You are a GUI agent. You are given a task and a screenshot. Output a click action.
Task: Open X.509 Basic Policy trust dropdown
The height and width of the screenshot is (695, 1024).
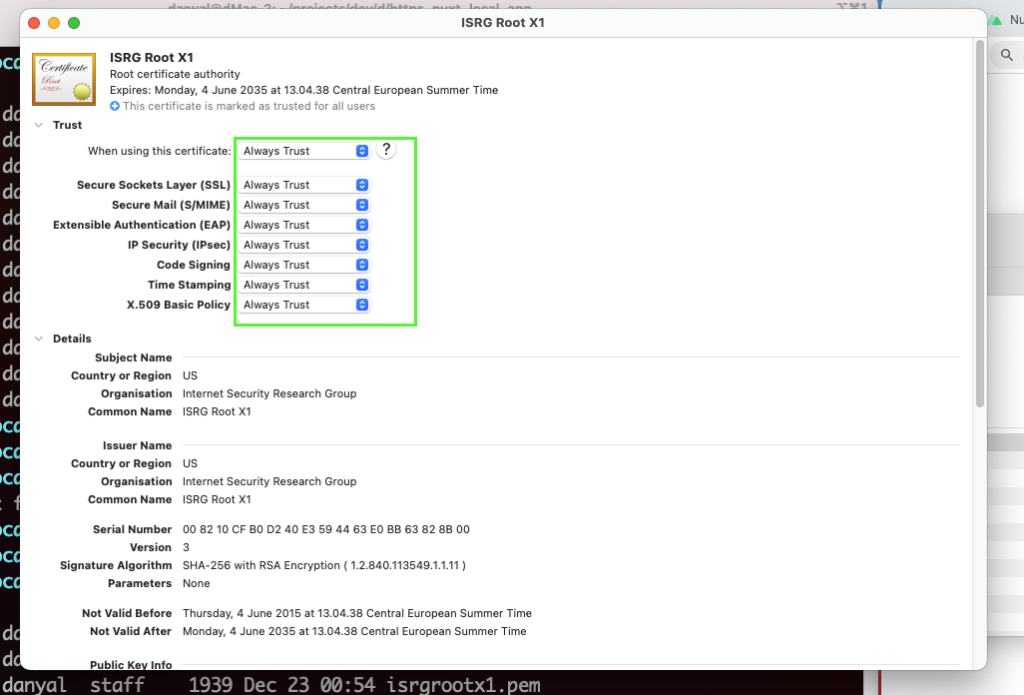point(304,305)
